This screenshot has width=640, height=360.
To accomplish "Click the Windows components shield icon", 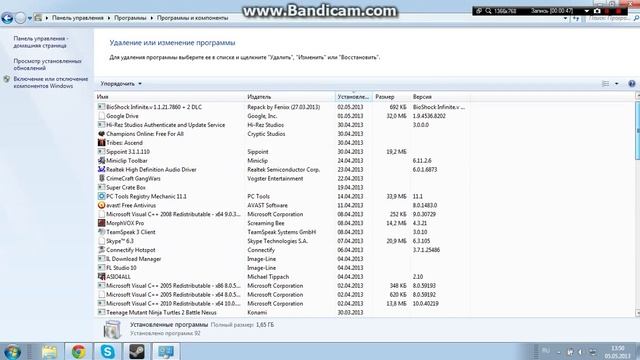I will (7, 79).
